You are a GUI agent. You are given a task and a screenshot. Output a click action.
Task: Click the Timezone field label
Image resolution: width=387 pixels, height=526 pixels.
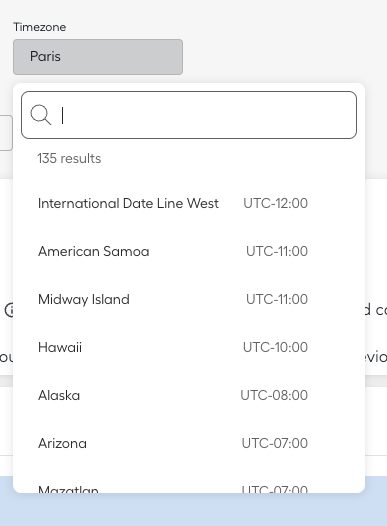40,27
